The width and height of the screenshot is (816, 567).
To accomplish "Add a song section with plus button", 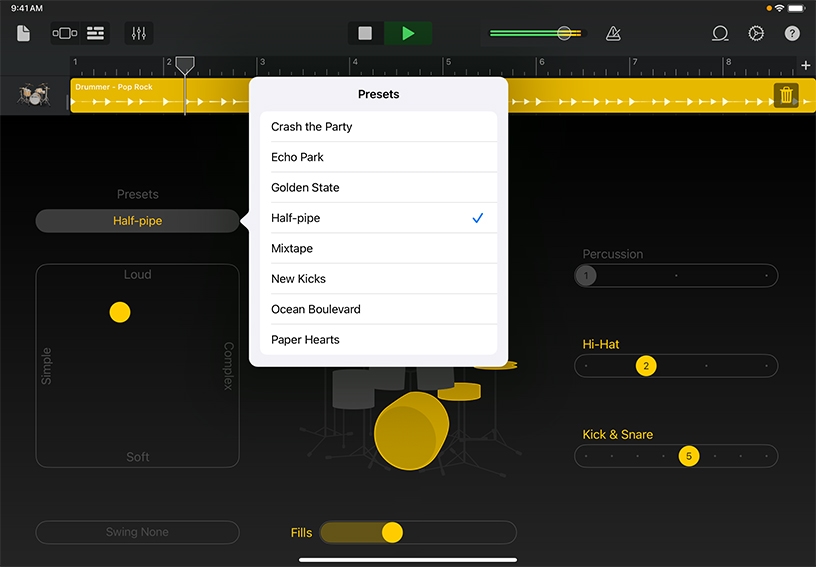I will [806, 66].
